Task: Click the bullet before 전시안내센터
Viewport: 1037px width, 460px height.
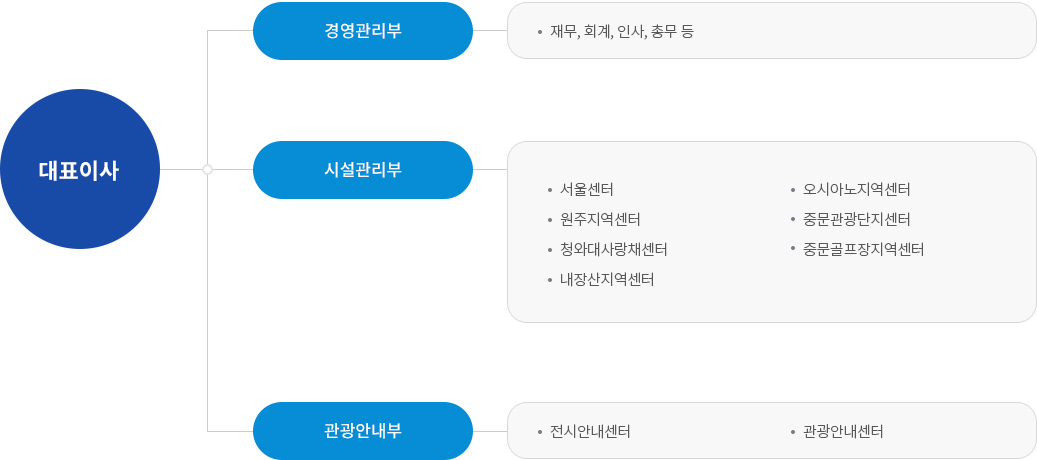Action: 540,433
